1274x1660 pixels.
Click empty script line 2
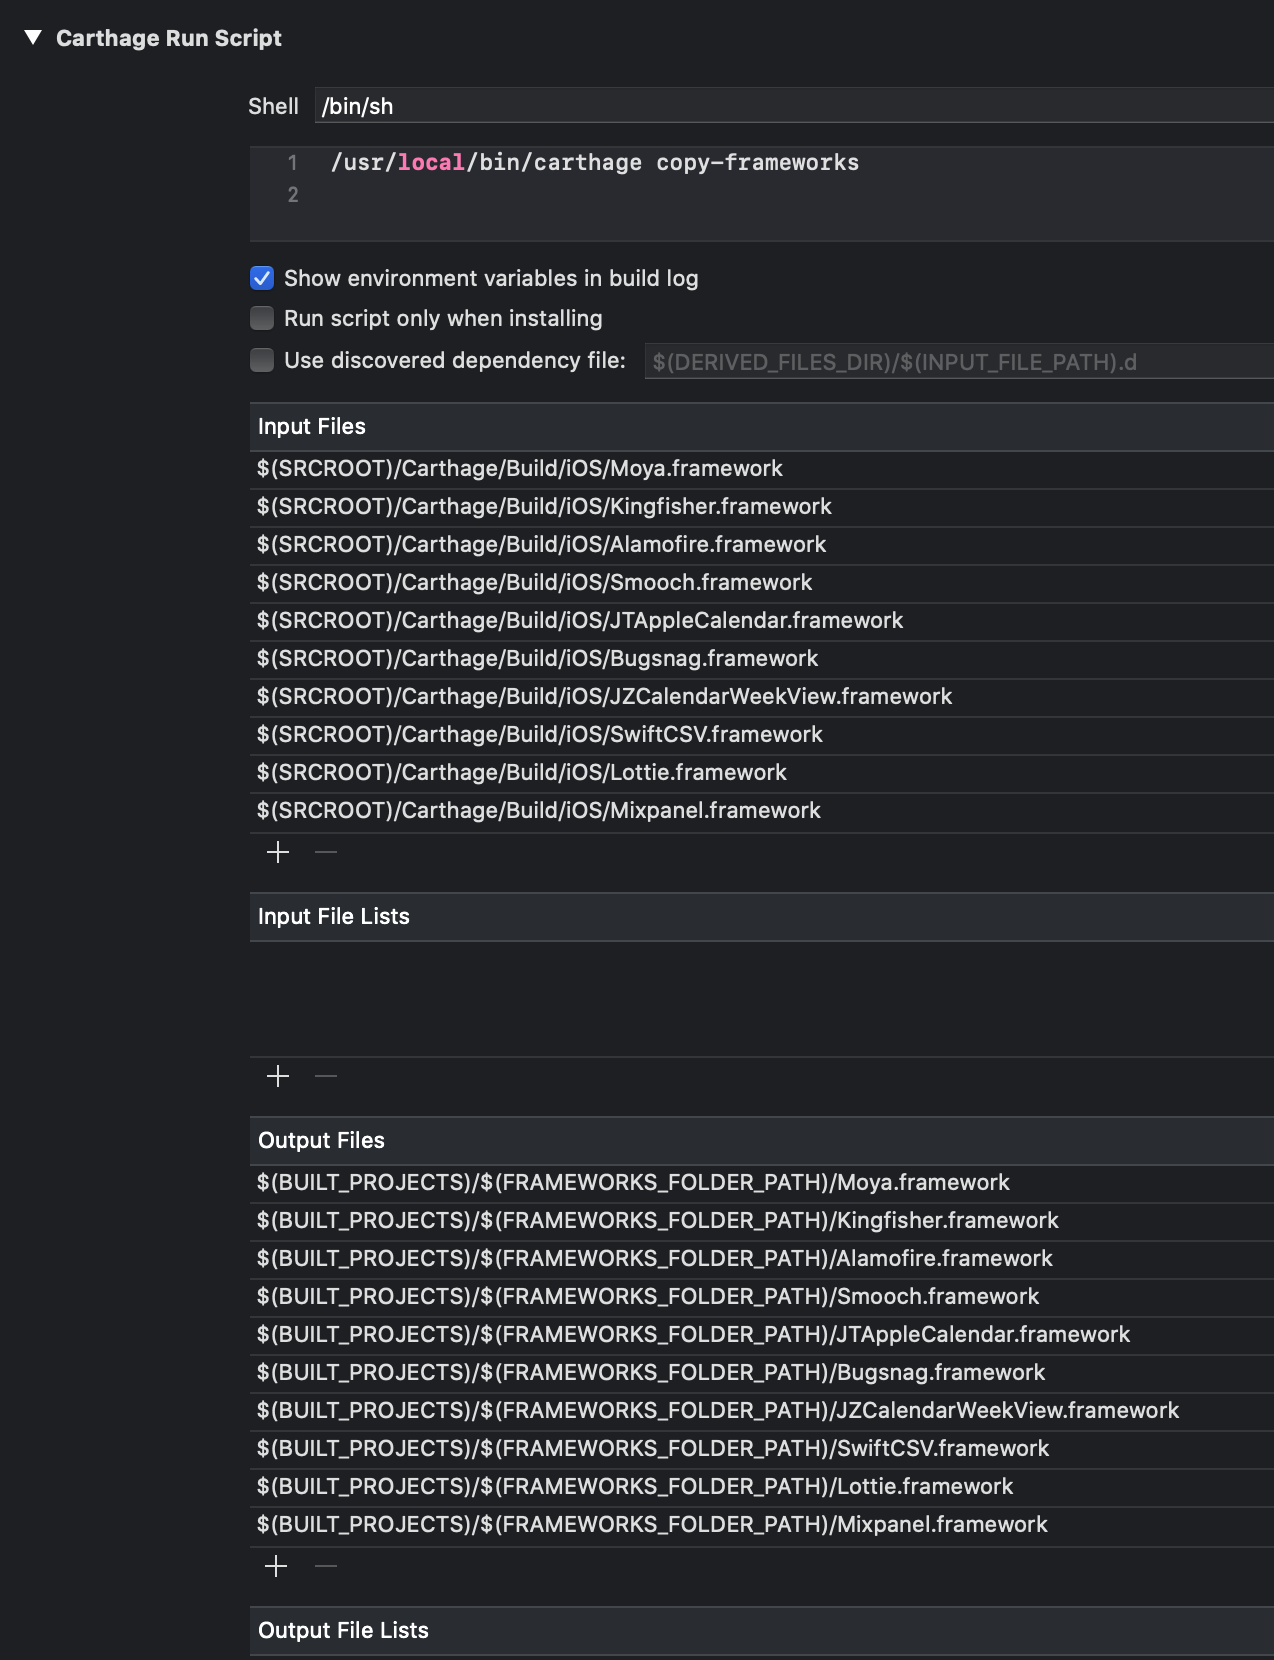pos(762,195)
